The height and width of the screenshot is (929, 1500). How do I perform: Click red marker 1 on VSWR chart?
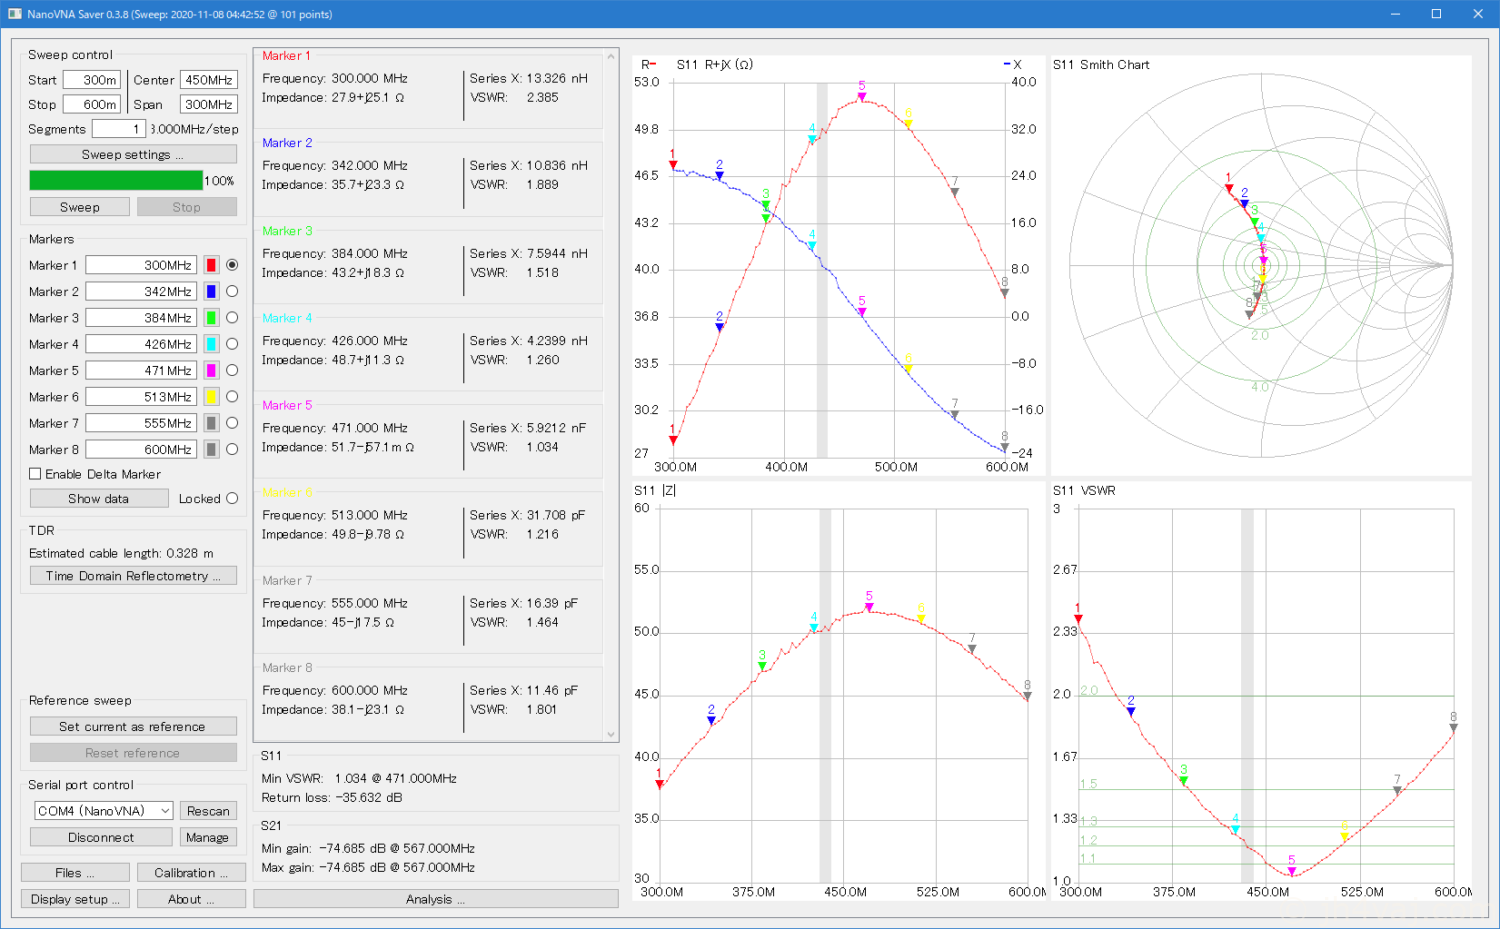[1078, 619]
